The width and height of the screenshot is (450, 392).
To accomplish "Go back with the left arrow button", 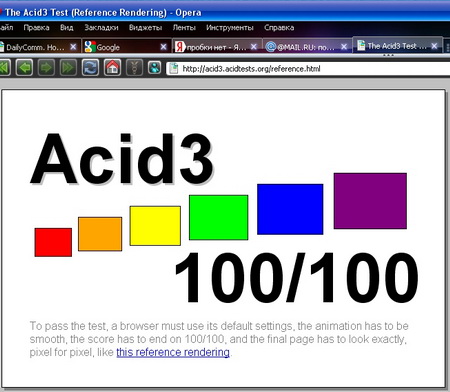I will (x=24, y=68).
